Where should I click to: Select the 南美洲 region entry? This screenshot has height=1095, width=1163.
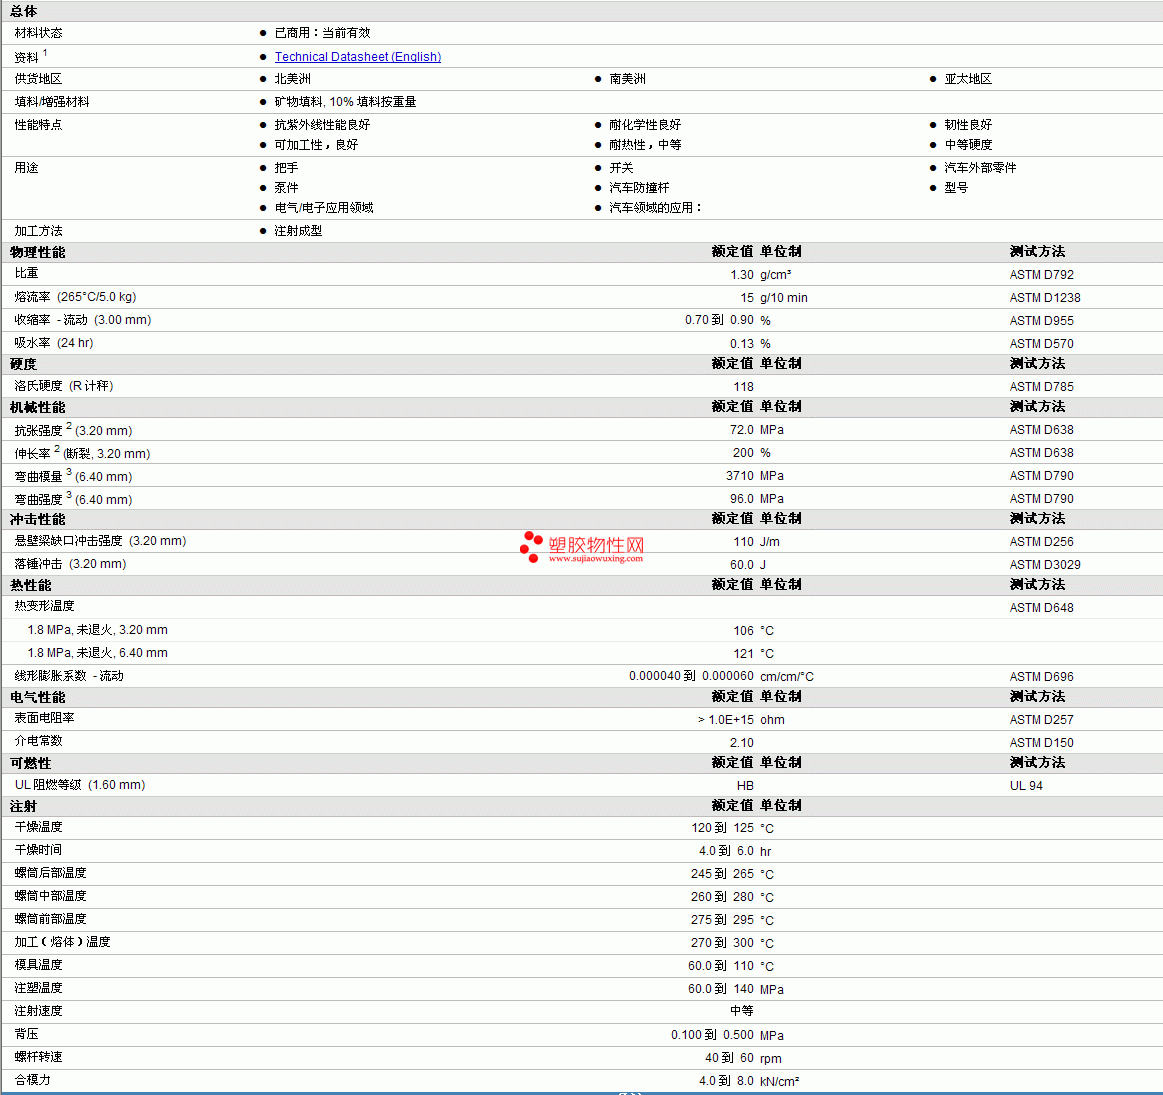point(627,79)
